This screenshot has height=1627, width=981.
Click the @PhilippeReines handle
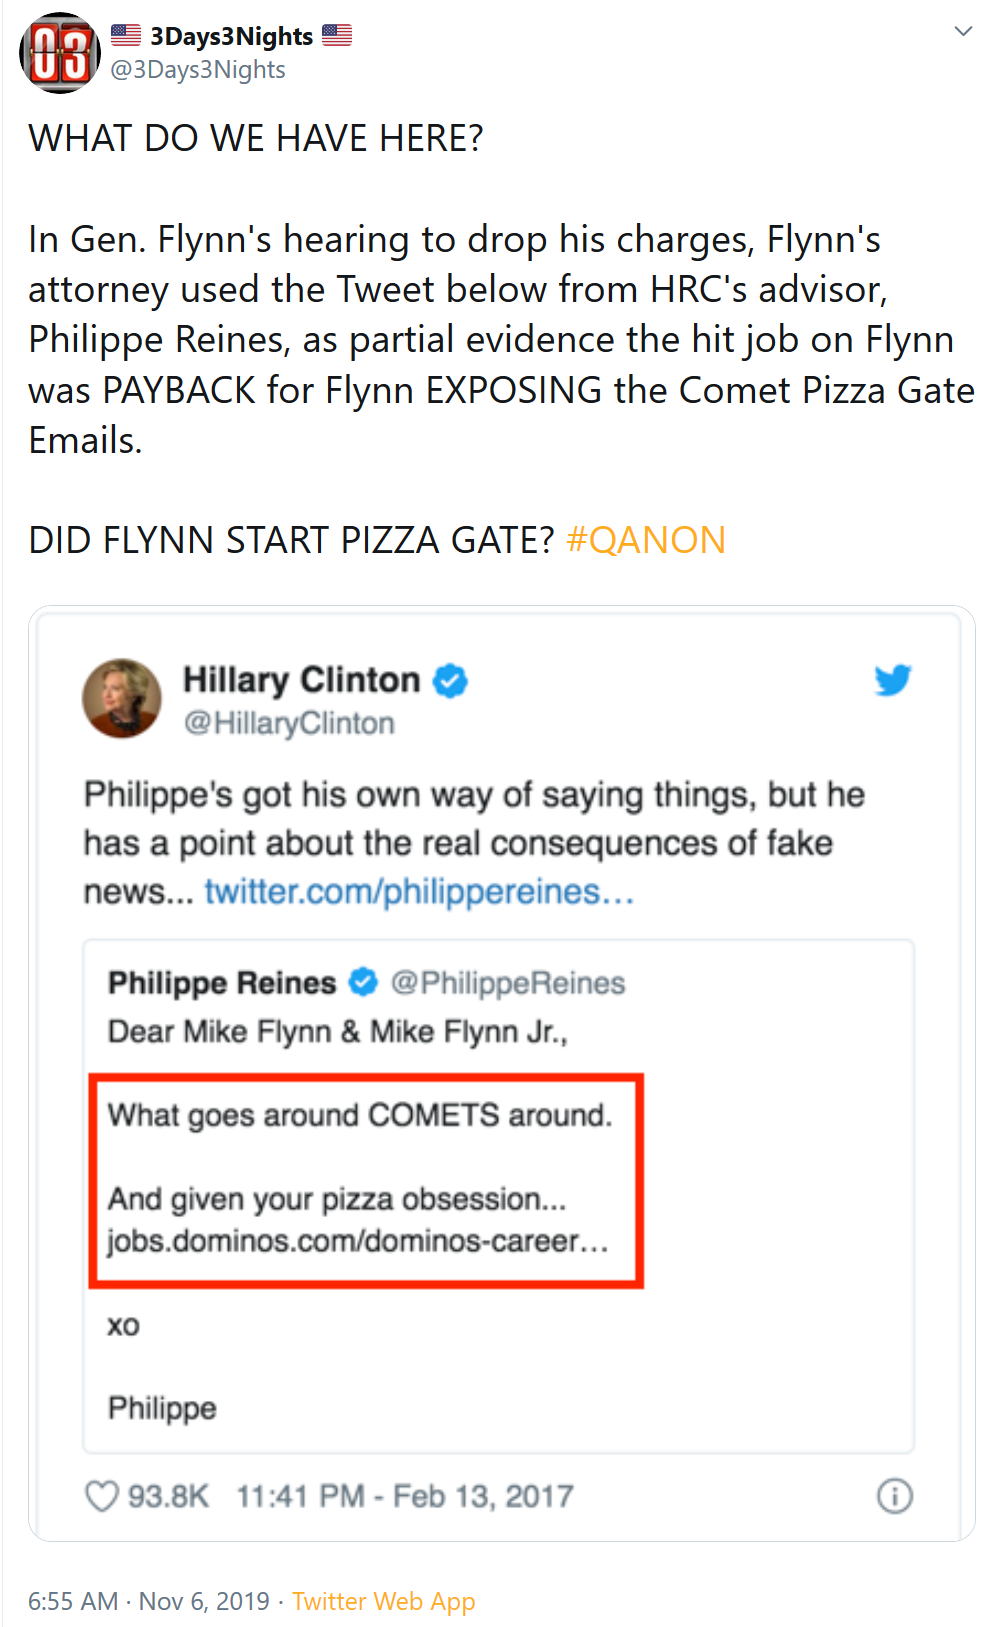508,983
